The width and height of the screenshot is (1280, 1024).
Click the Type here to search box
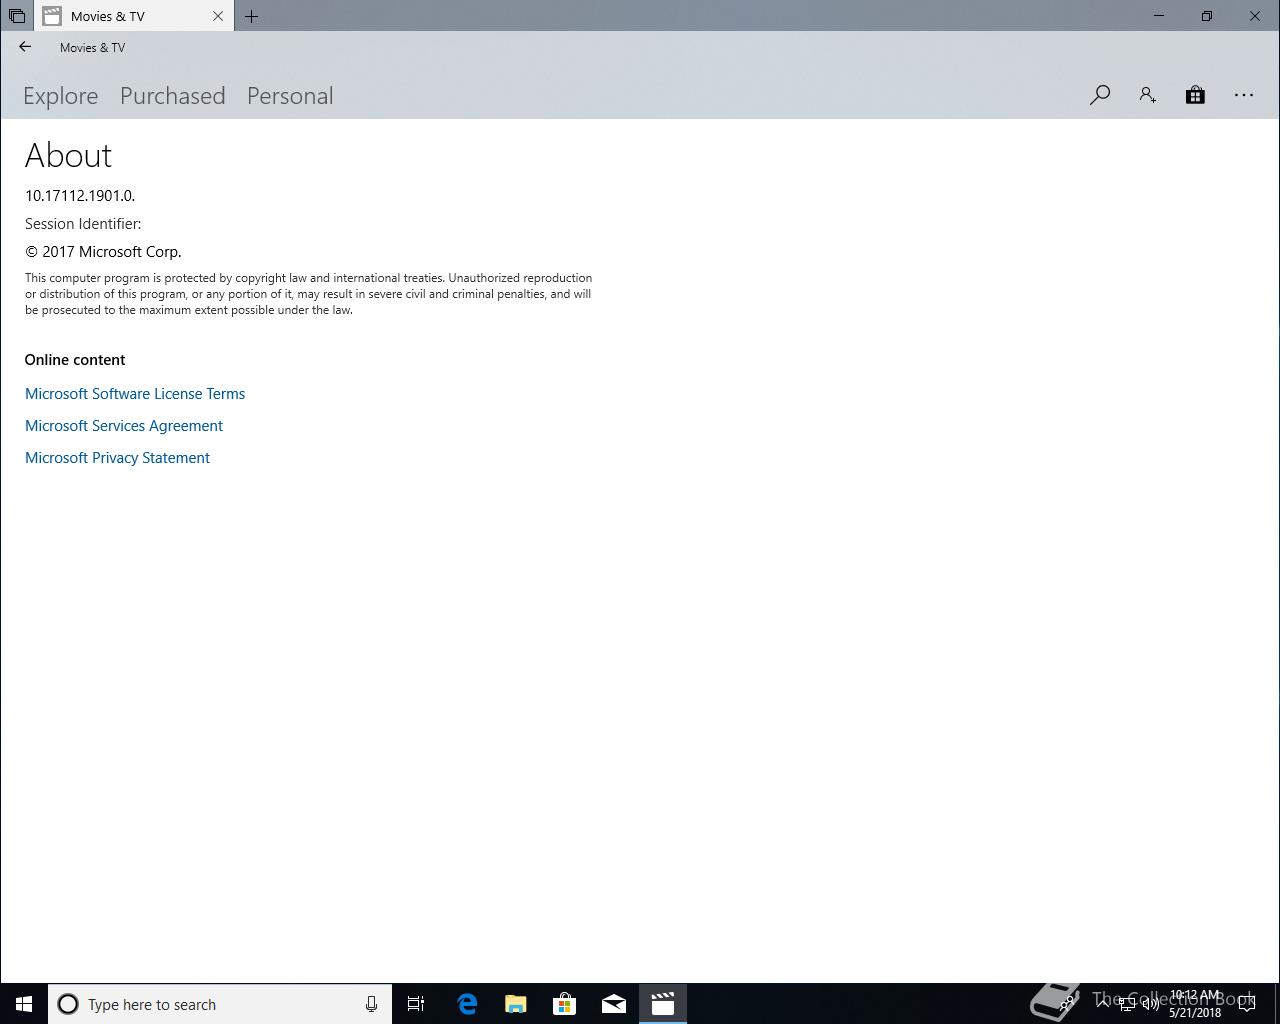(220, 1004)
